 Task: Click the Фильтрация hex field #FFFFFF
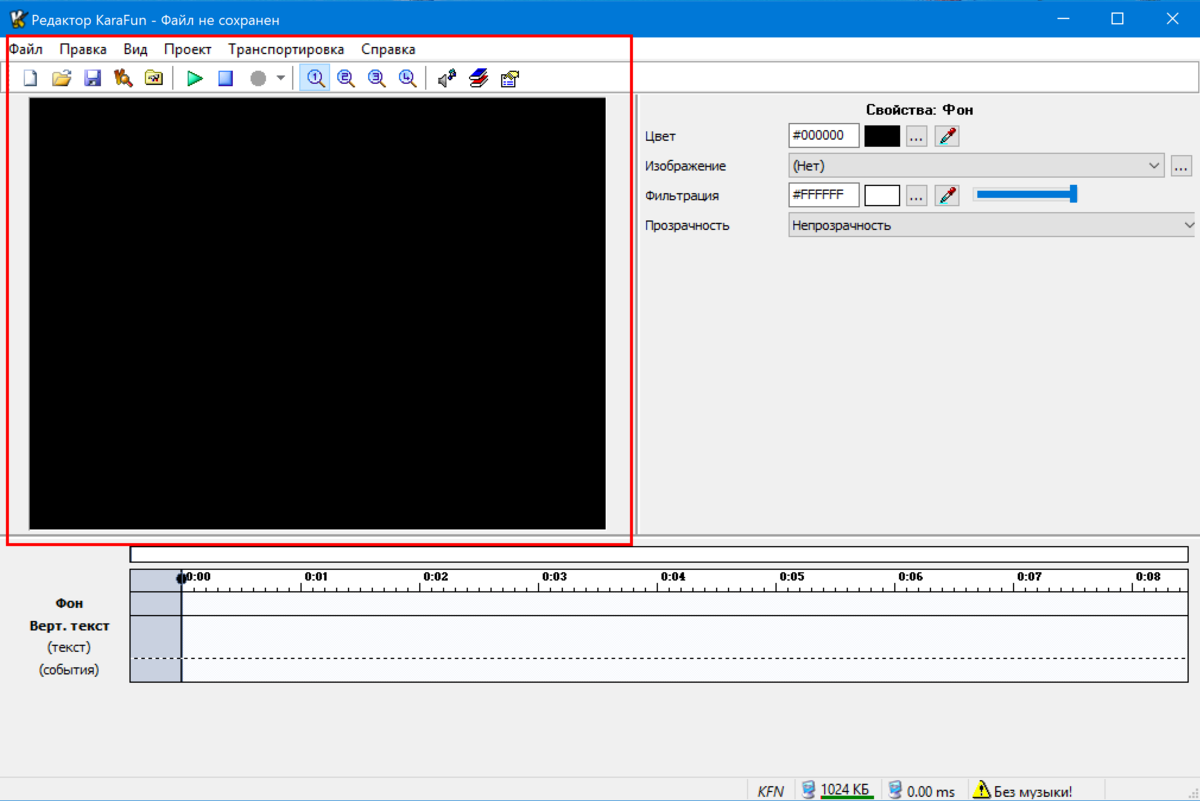824,195
